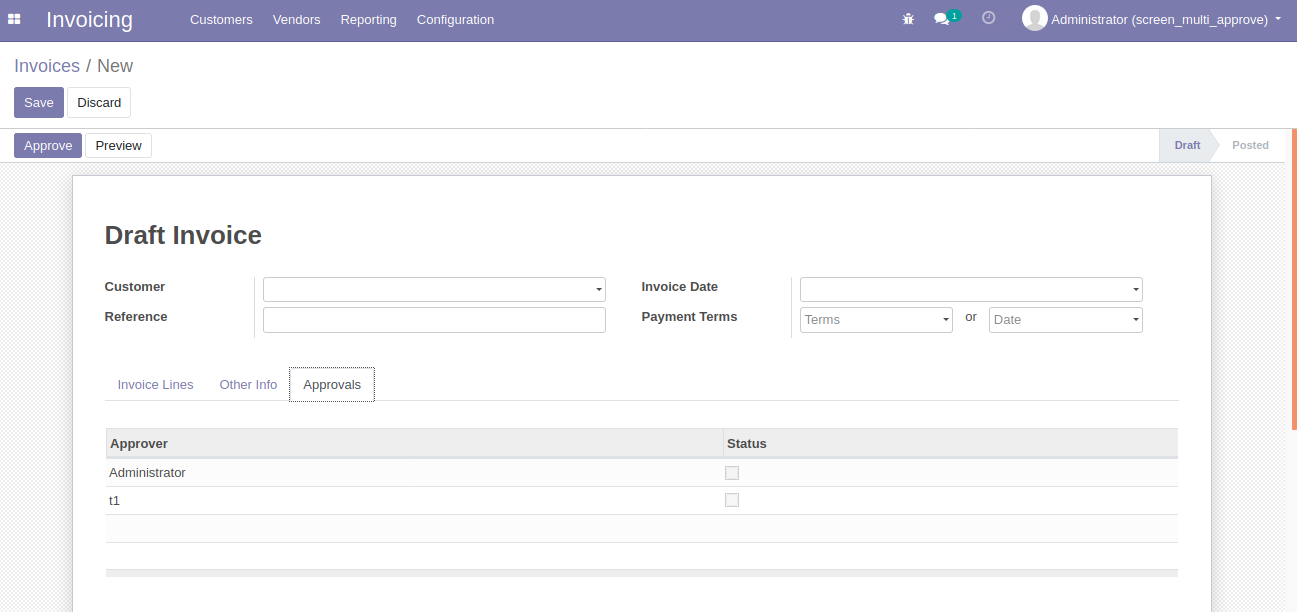Image resolution: width=1297 pixels, height=612 pixels.
Task: Select the Administrator approver row text
Action: click(147, 472)
